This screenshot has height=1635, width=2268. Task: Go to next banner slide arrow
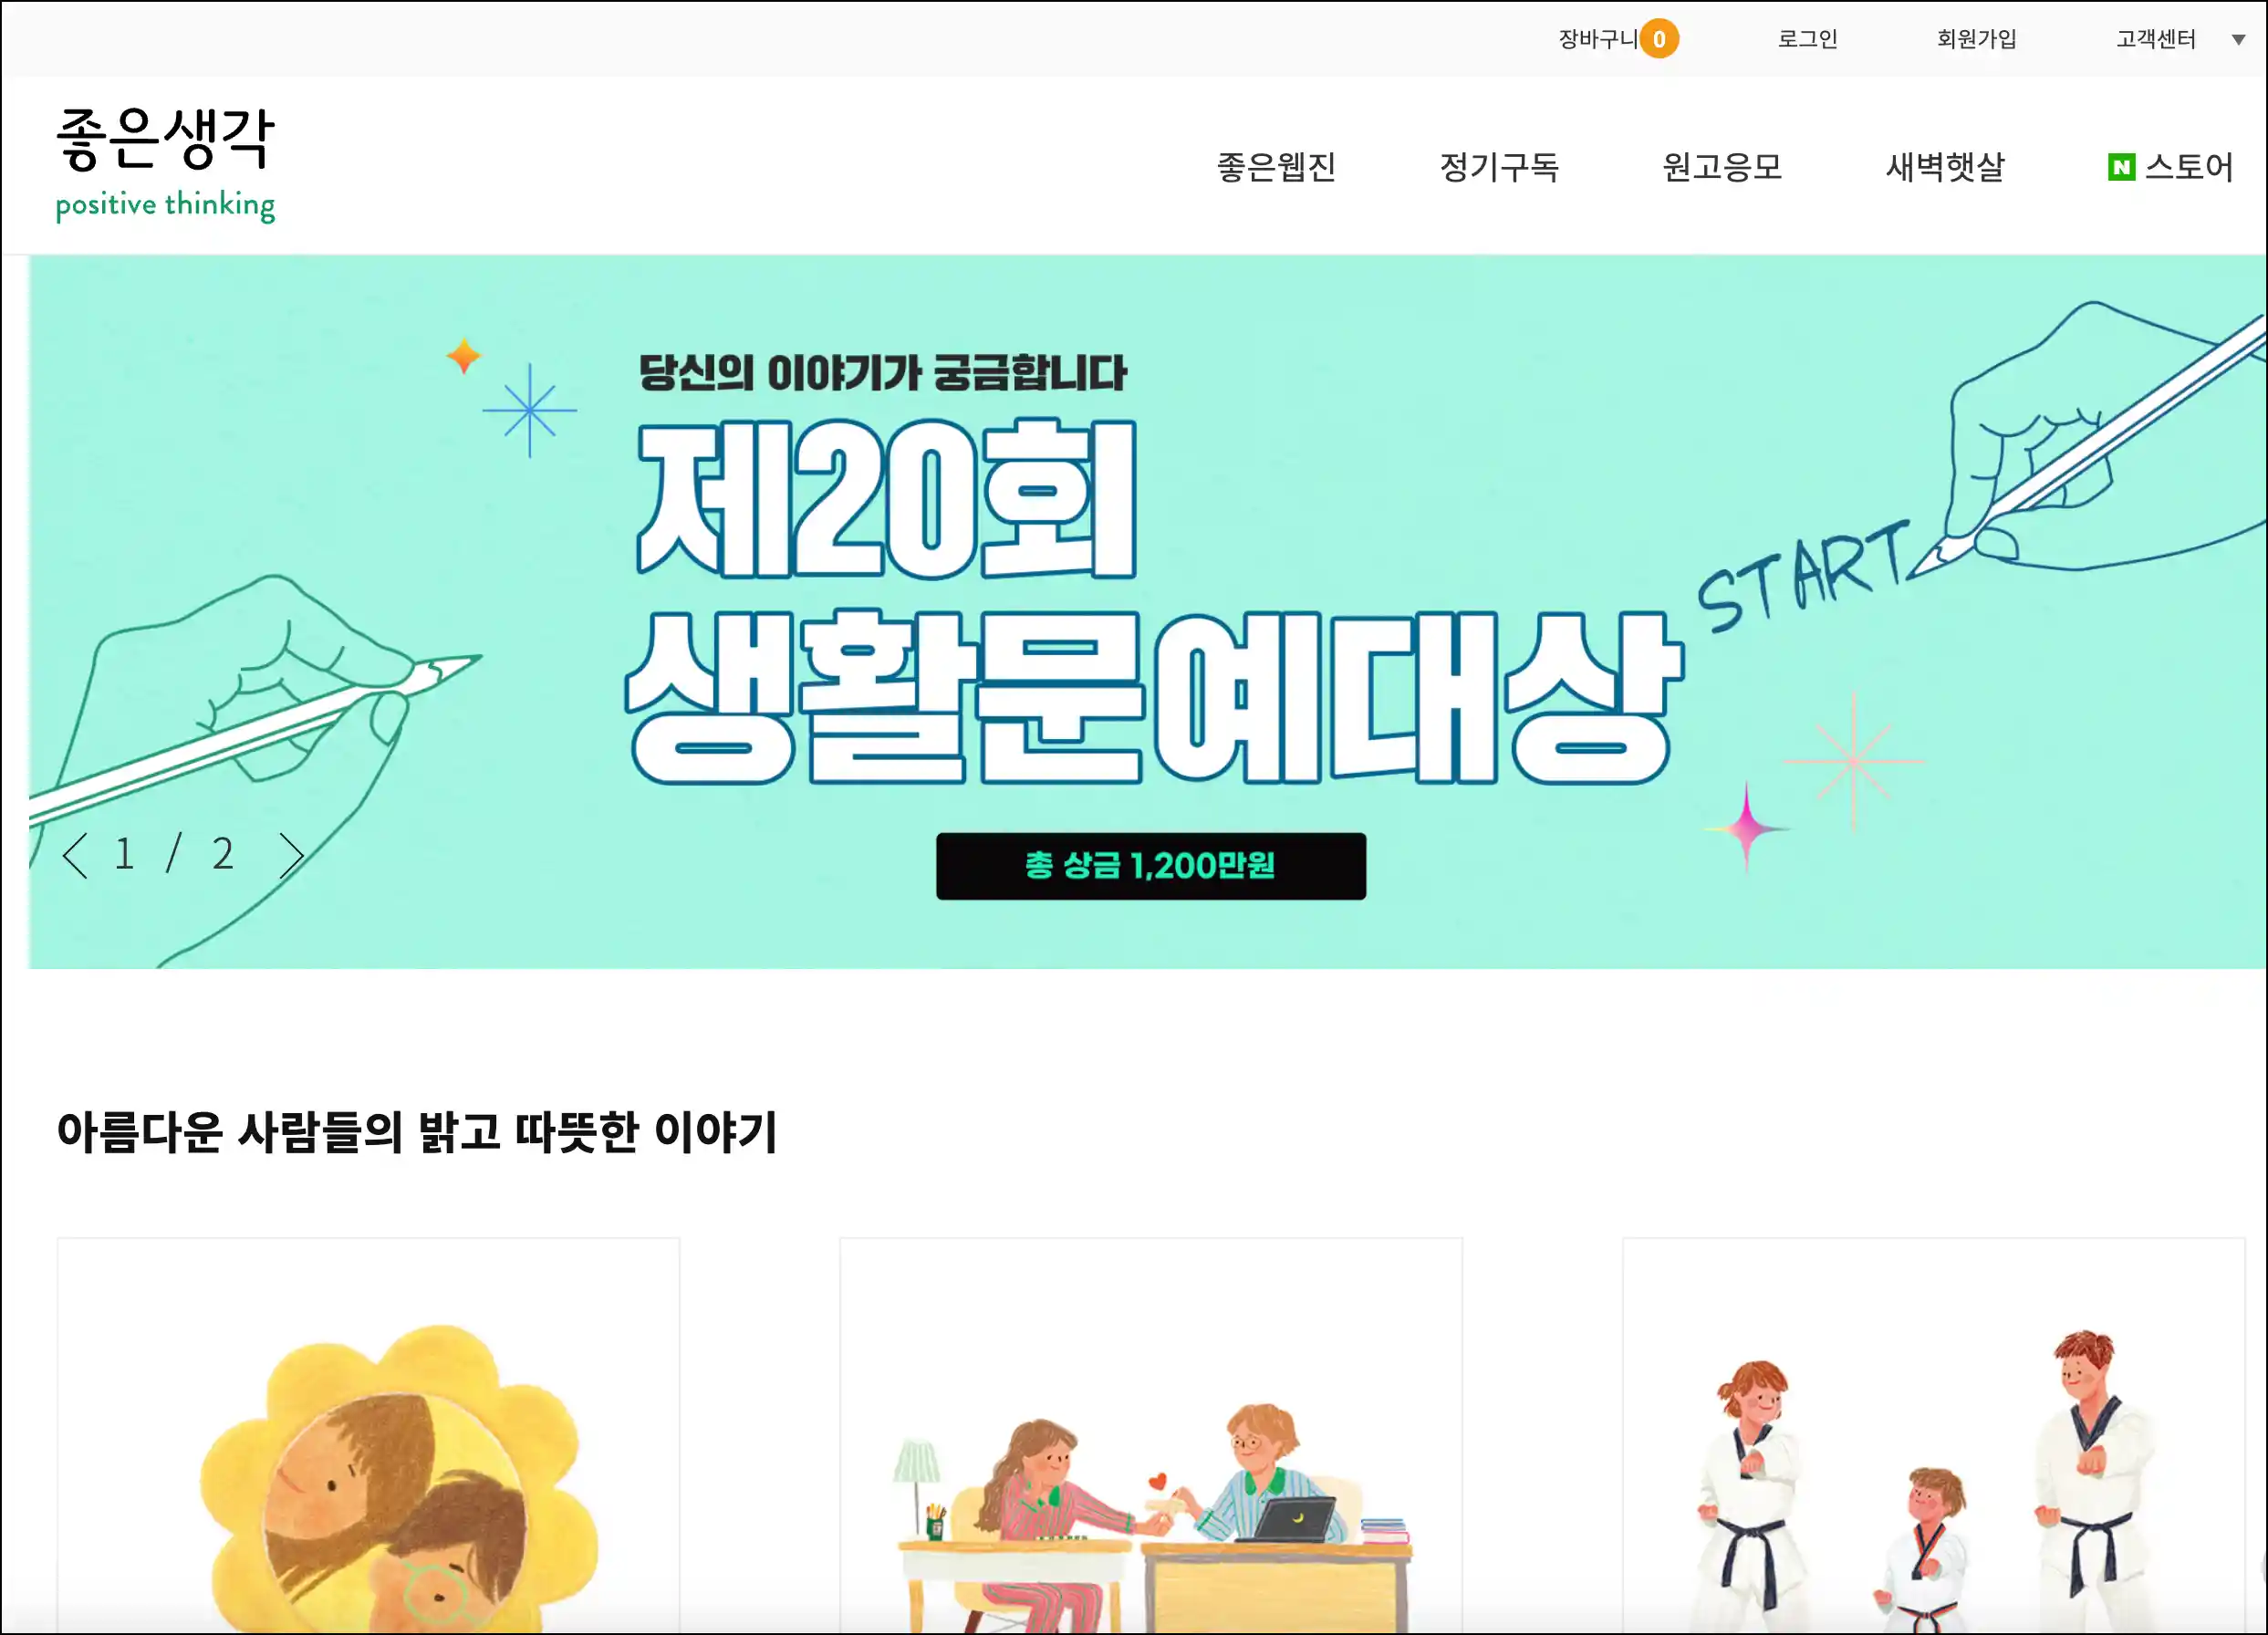tap(291, 855)
